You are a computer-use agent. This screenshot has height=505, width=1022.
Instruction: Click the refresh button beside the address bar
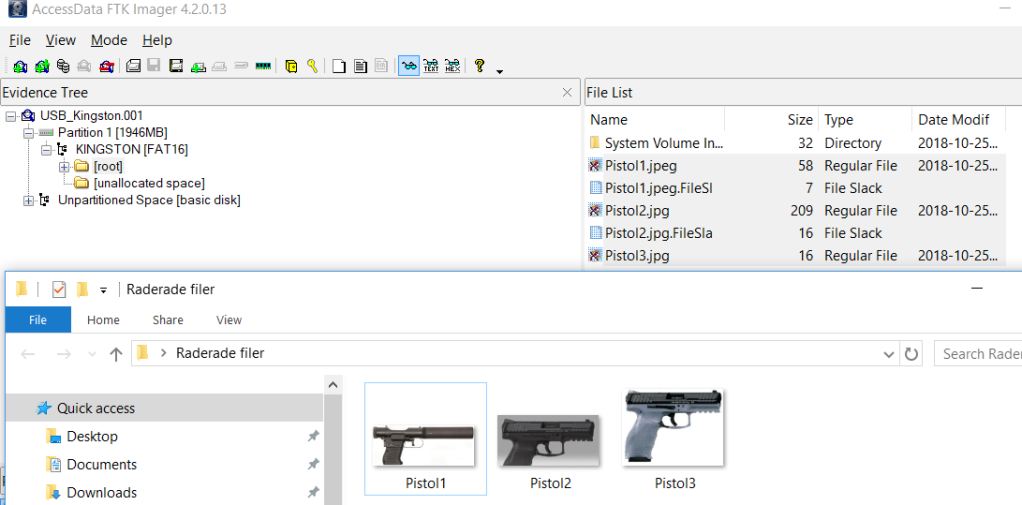(911, 353)
